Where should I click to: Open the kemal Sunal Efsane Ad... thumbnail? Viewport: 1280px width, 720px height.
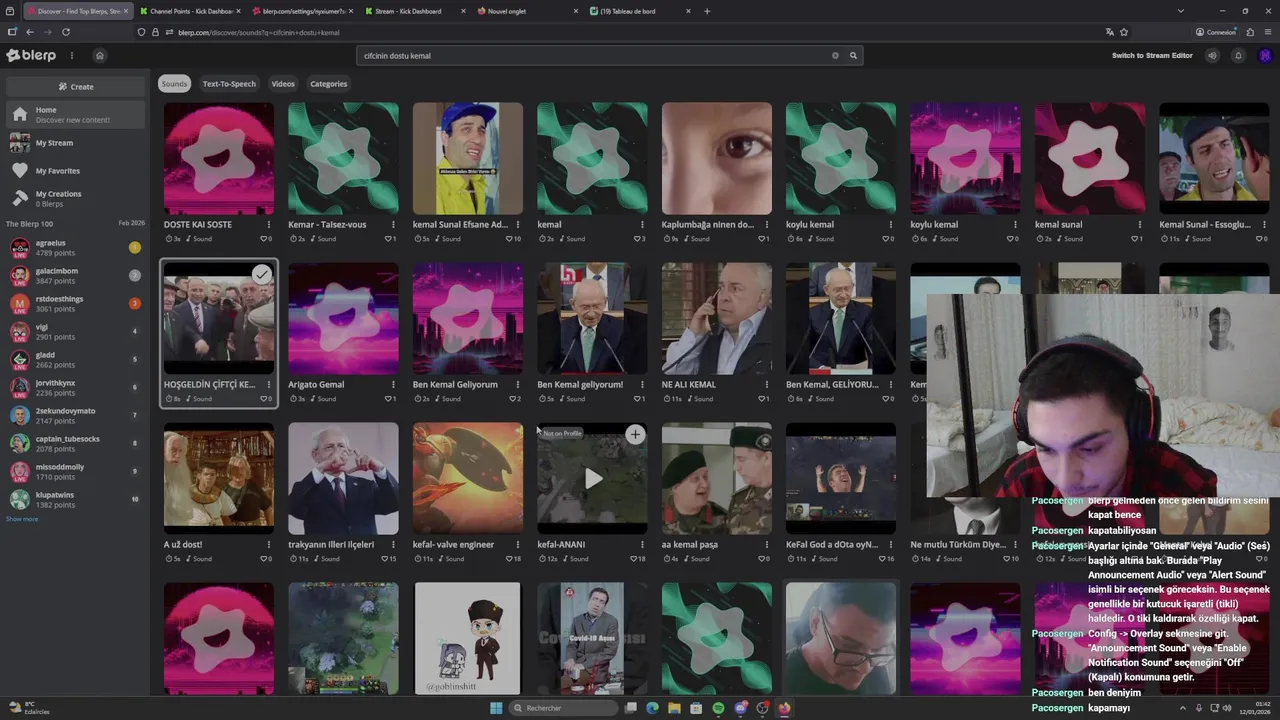pyautogui.click(x=468, y=158)
